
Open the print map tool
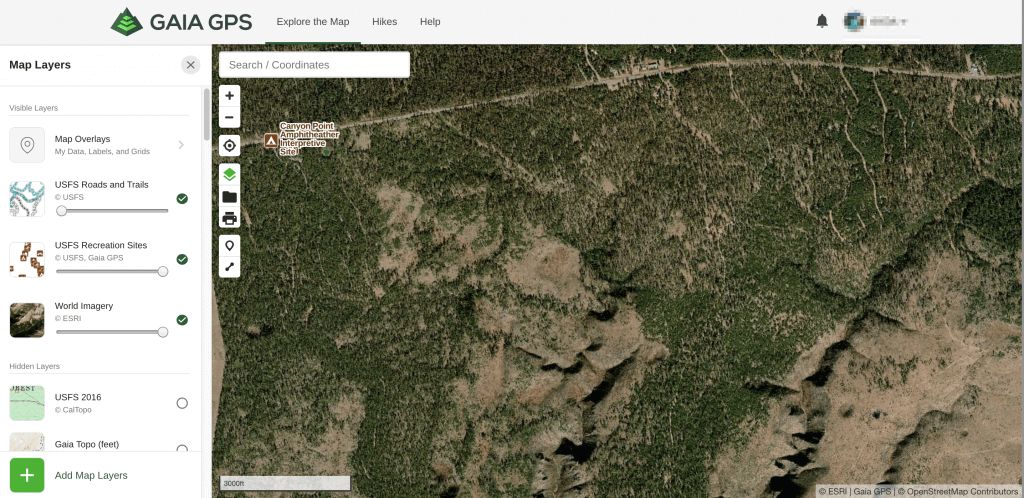(x=229, y=218)
